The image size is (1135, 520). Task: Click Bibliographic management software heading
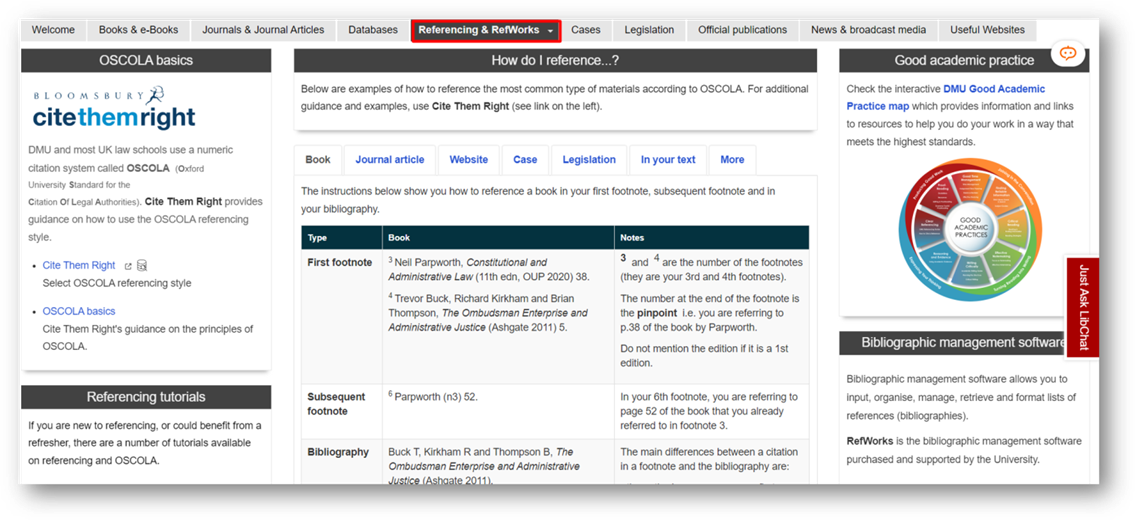coord(964,343)
